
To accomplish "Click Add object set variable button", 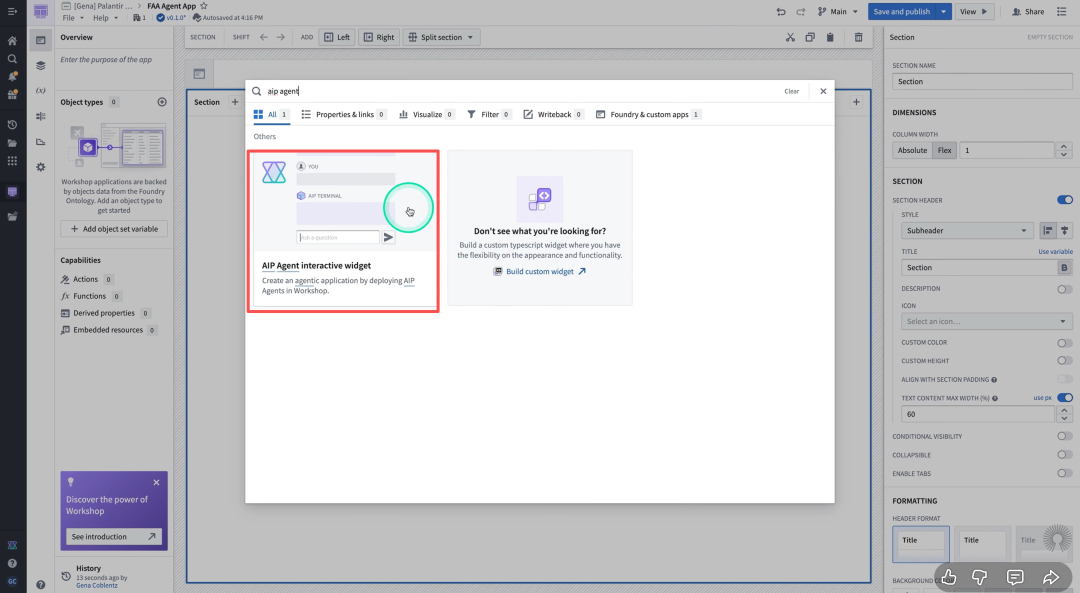I will (x=114, y=229).
